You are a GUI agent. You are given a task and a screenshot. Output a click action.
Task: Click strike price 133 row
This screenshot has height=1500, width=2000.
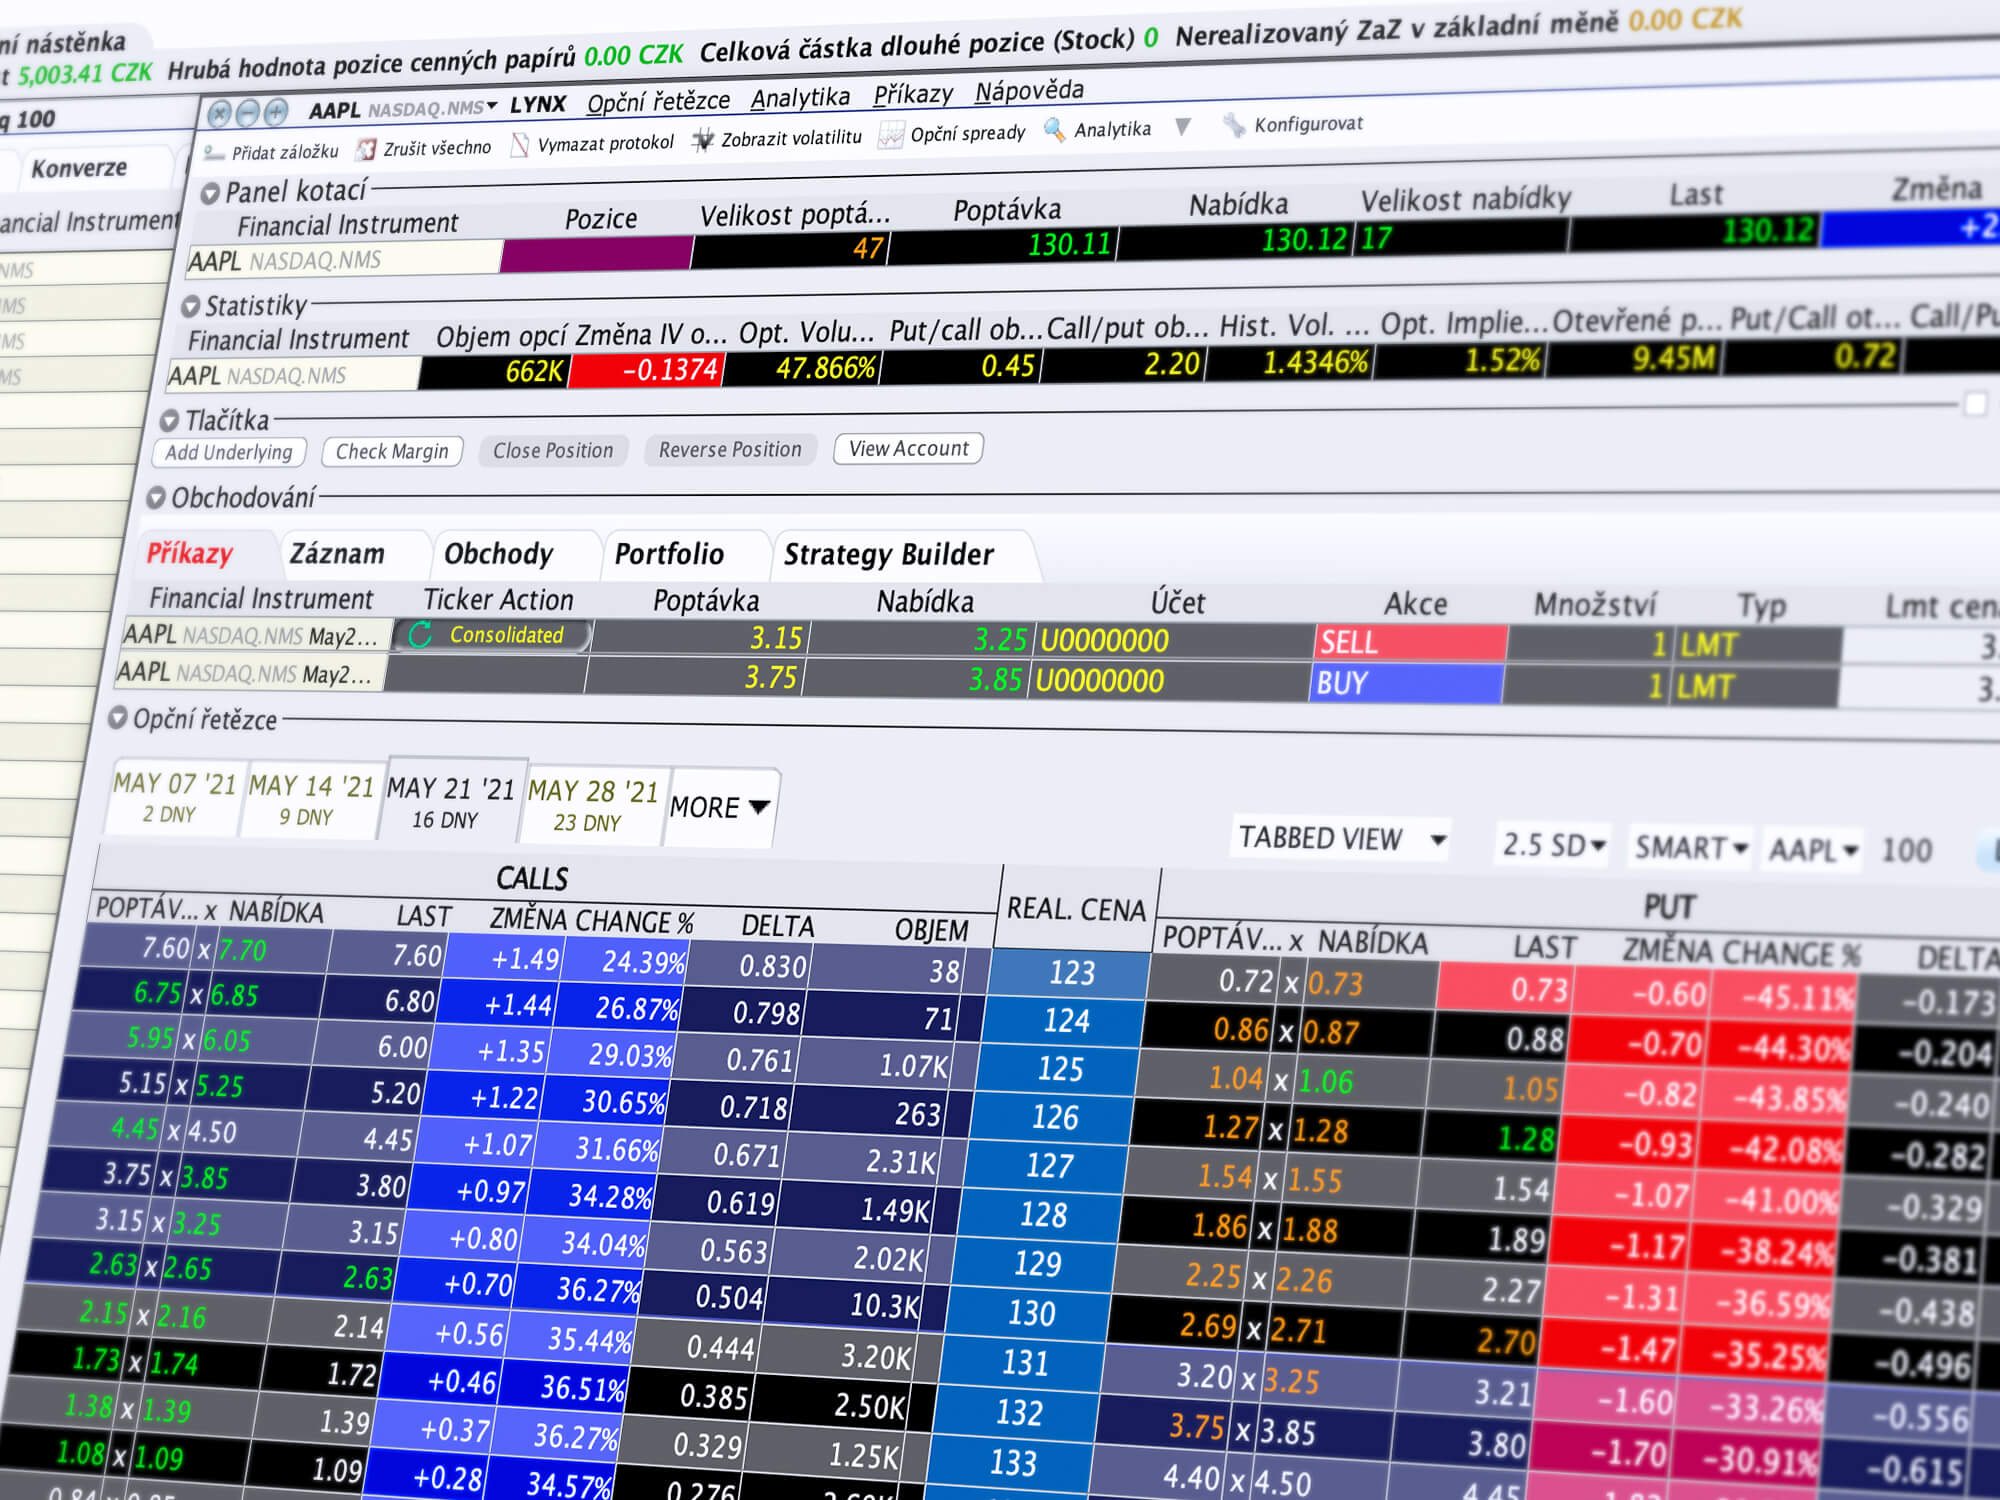pyautogui.click(x=1013, y=1463)
